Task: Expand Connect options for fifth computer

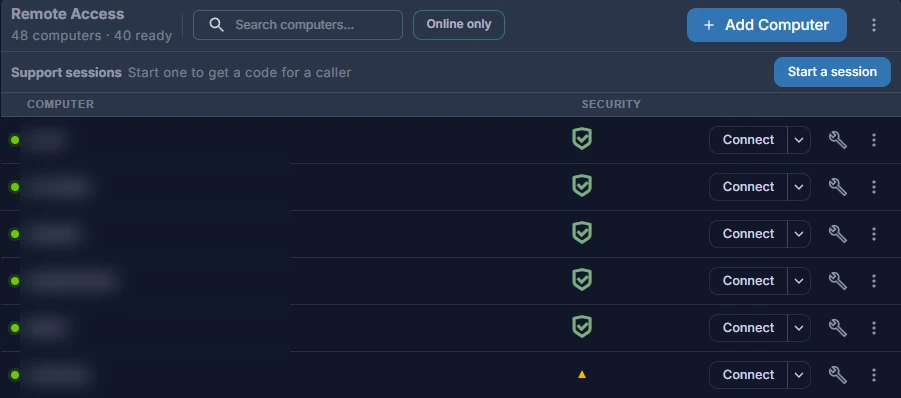Action: [799, 328]
